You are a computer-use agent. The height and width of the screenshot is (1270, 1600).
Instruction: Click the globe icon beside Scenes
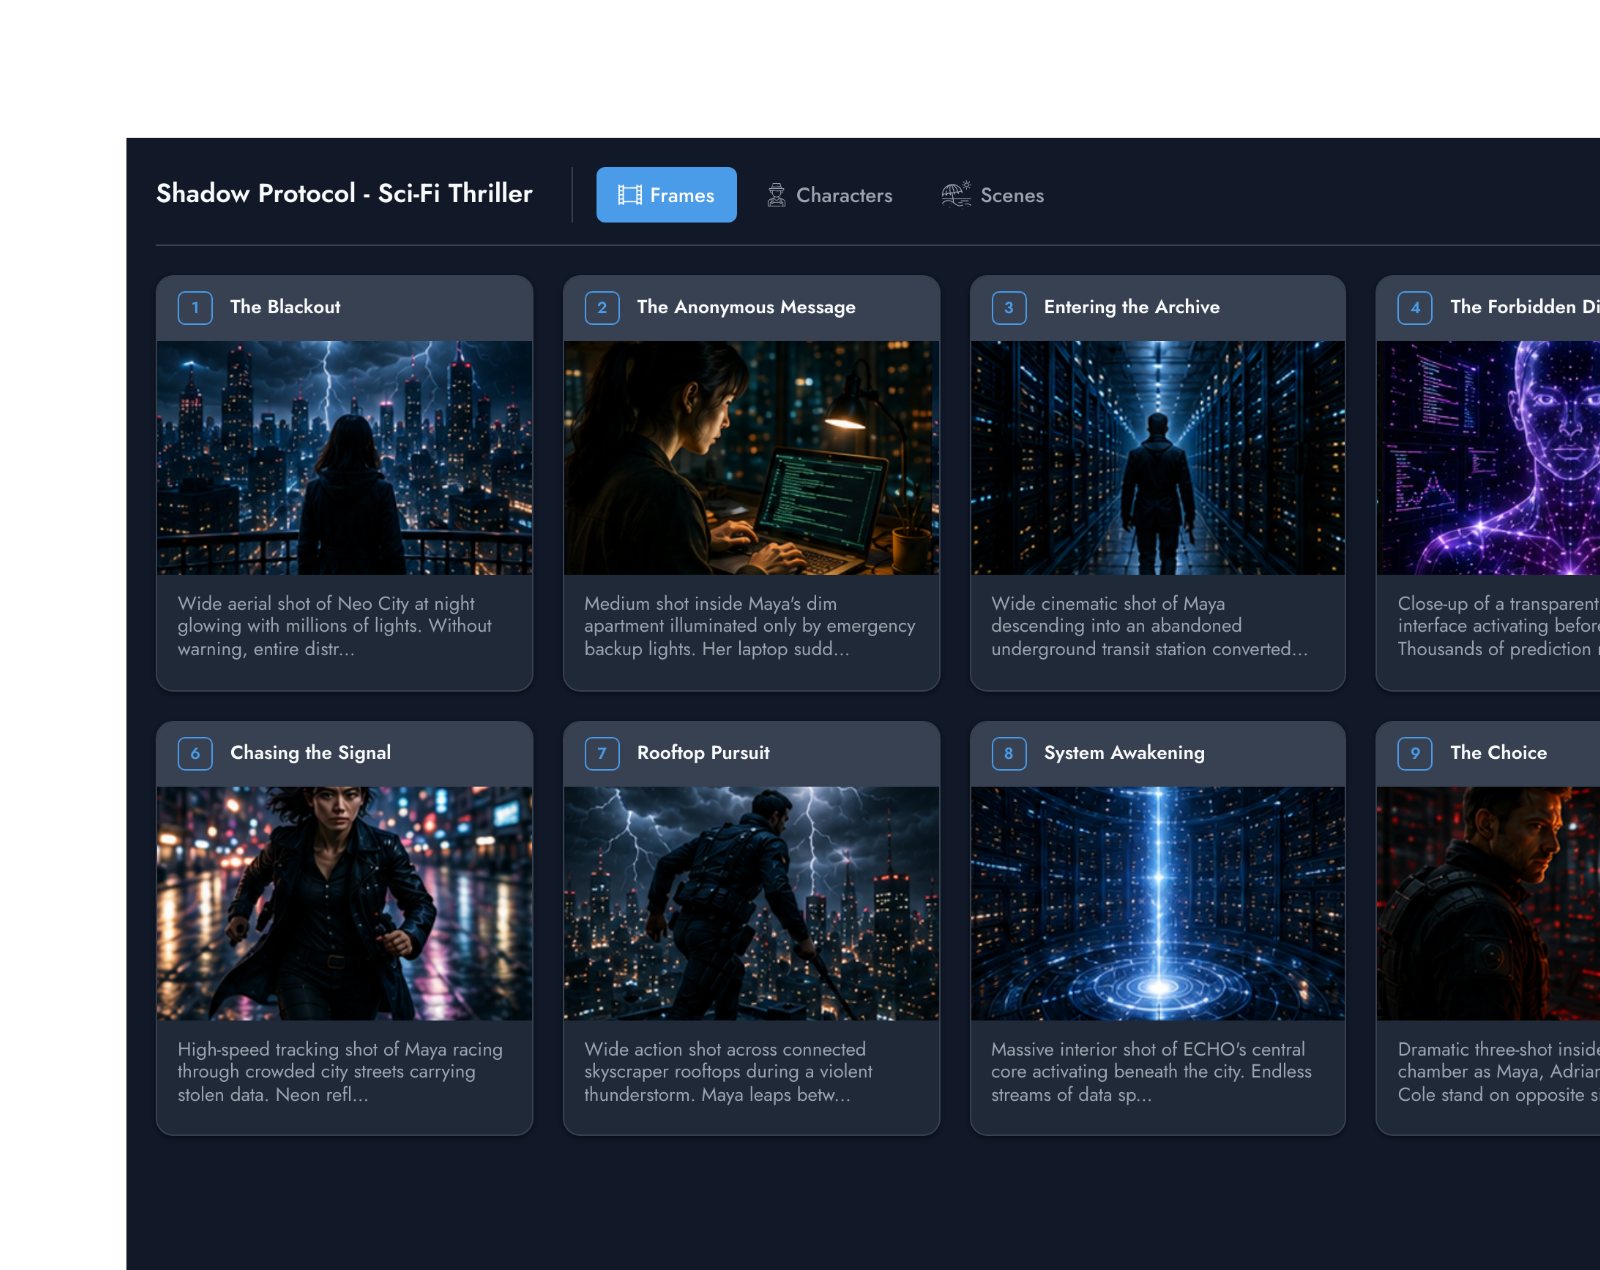(x=956, y=194)
